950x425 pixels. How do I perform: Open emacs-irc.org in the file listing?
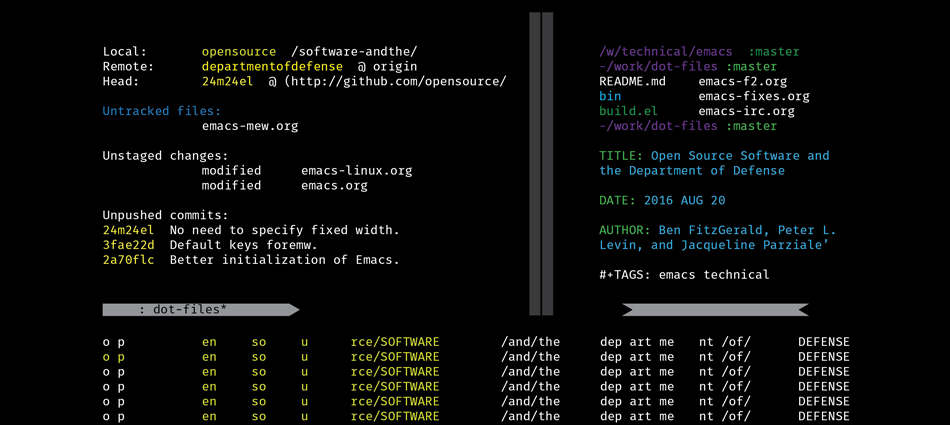pyautogui.click(x=746, y=112)
